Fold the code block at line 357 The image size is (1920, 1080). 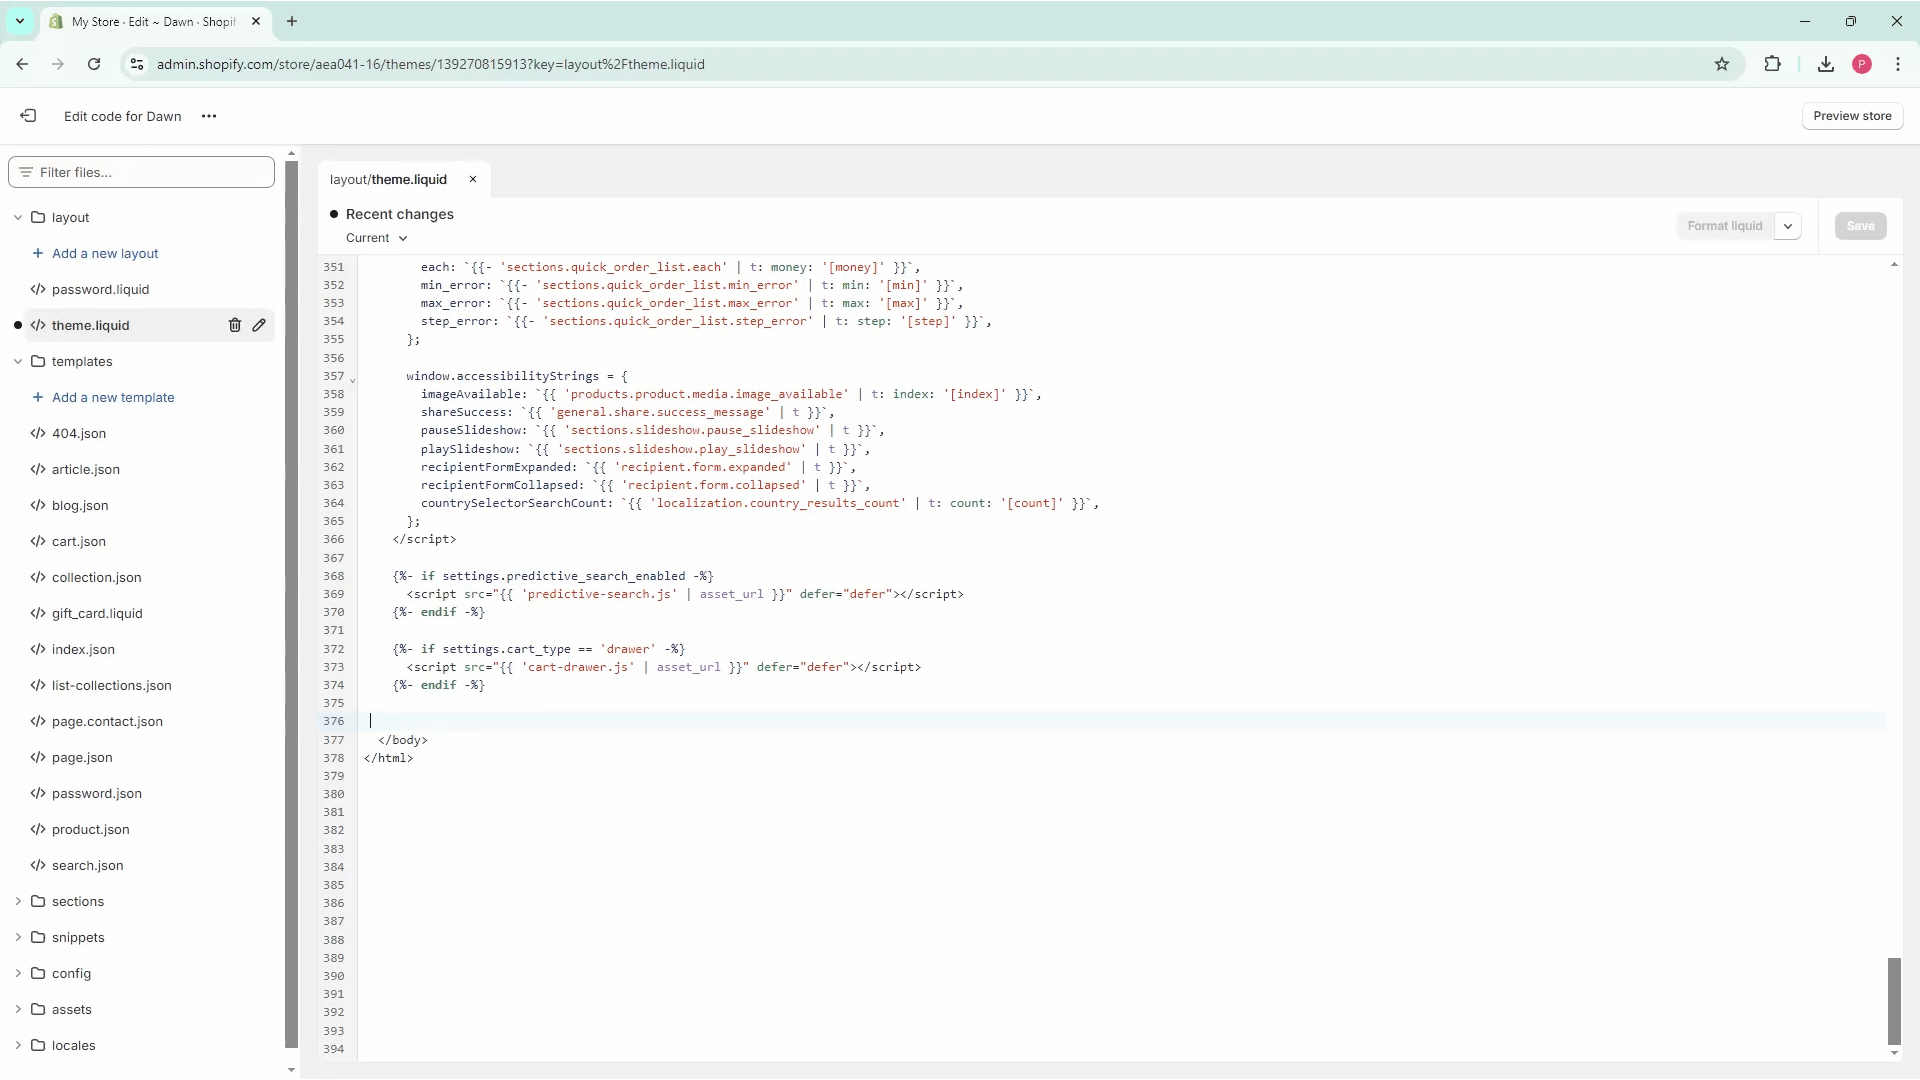pos(352,379)
